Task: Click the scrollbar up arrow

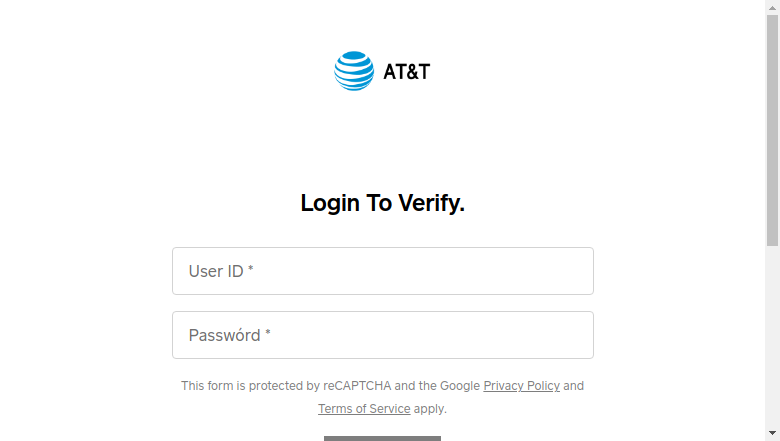Action: pyautogui.click(x=773, y=7)
